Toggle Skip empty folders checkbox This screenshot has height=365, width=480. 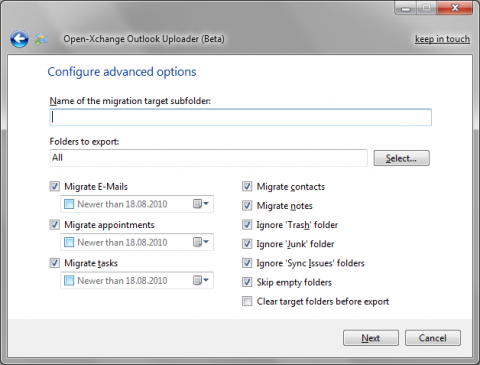click(247, 282)
